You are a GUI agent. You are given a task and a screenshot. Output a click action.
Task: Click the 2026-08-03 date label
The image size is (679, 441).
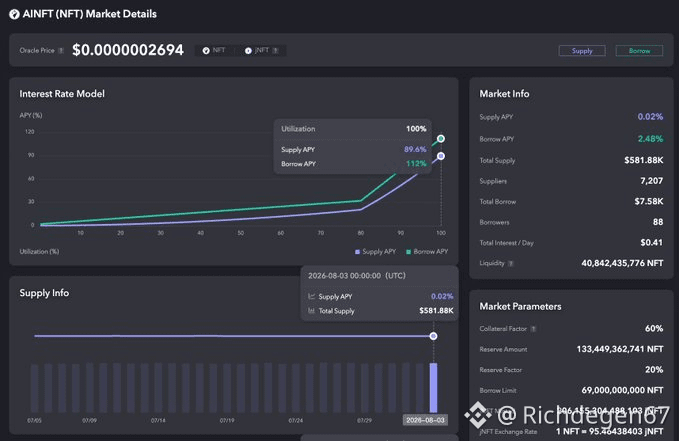(425, 420)
